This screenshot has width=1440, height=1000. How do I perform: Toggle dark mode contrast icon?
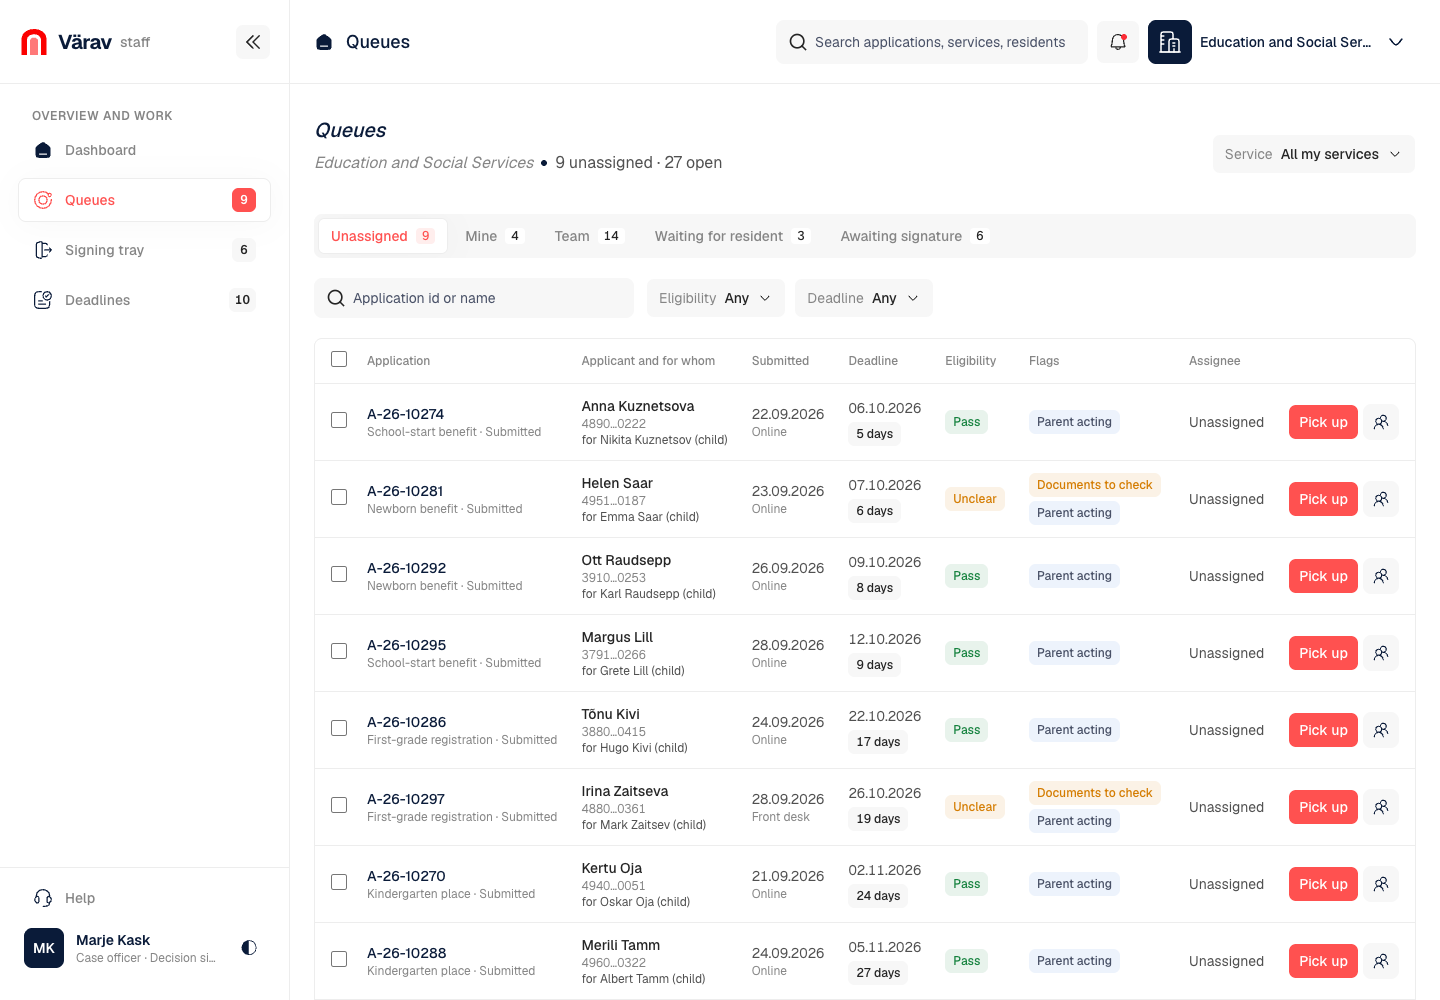[249, 947]
